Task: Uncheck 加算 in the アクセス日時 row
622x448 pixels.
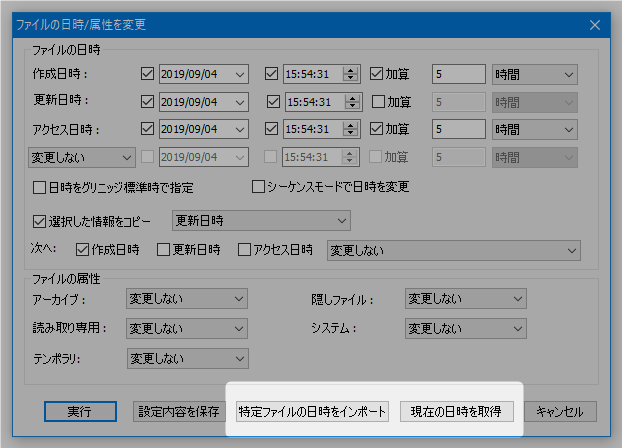Action: 376,129
